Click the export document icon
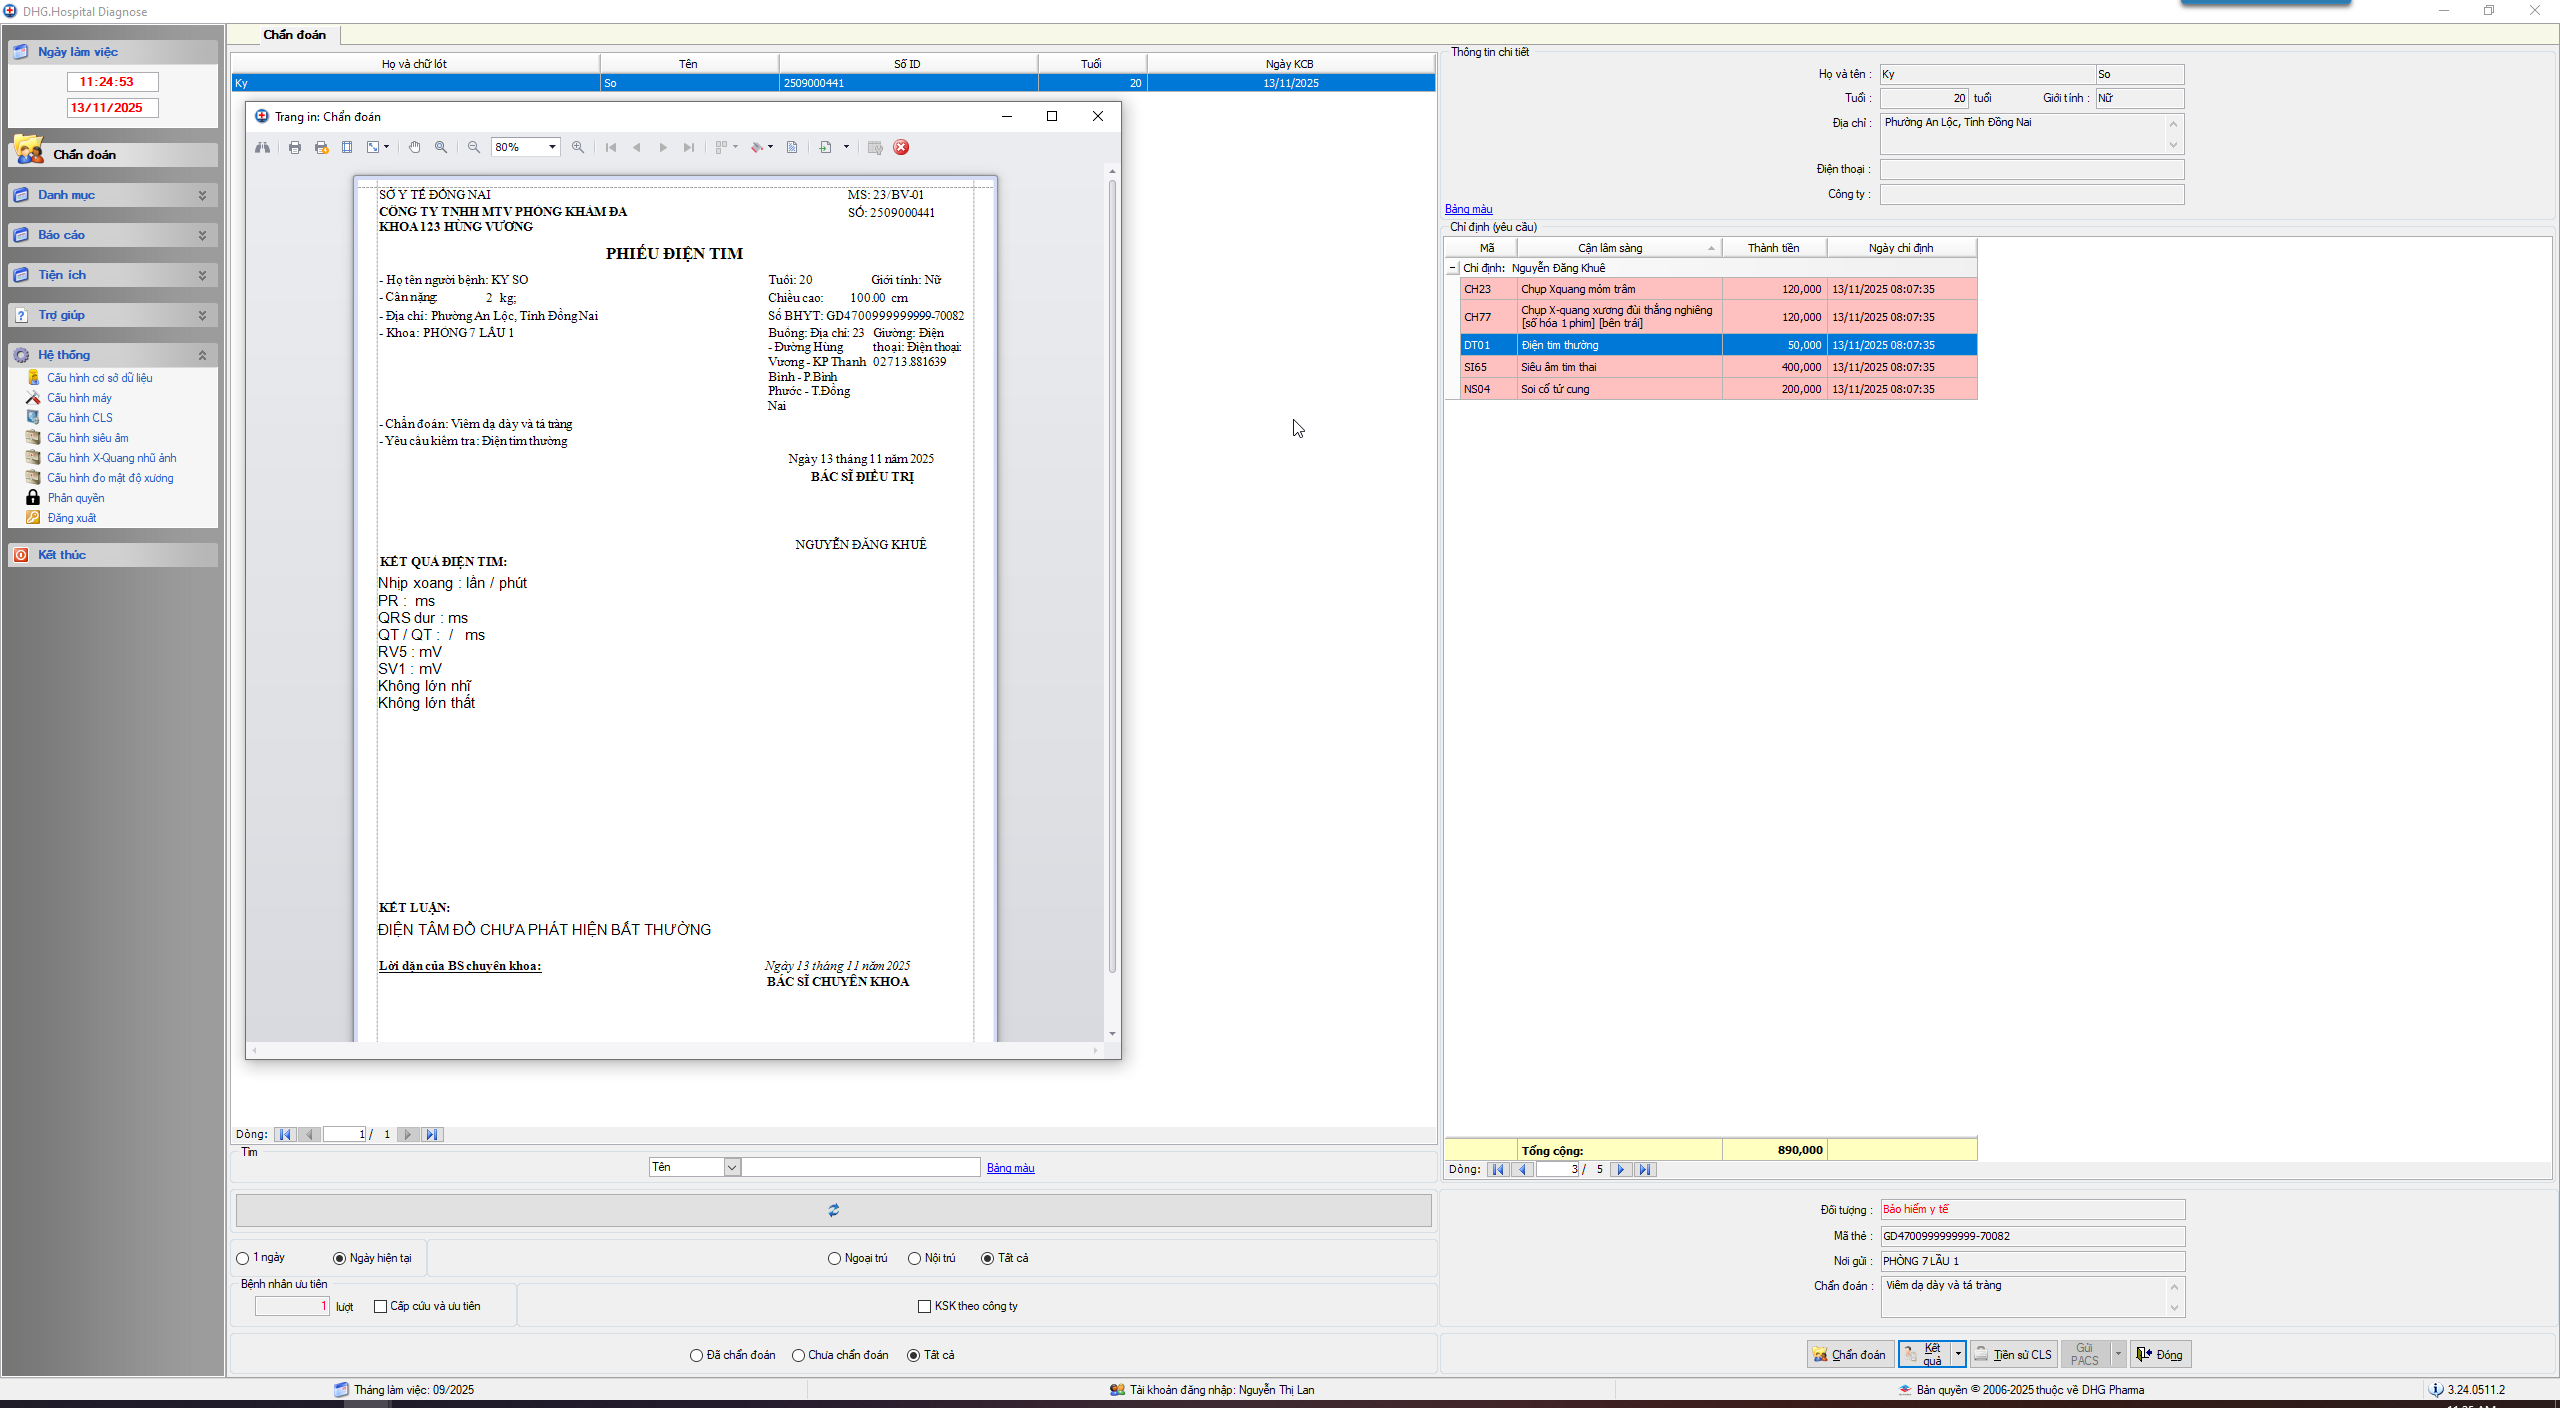Image resolution: width=2560 pixels, height=1408 pixels. [826, 147]
